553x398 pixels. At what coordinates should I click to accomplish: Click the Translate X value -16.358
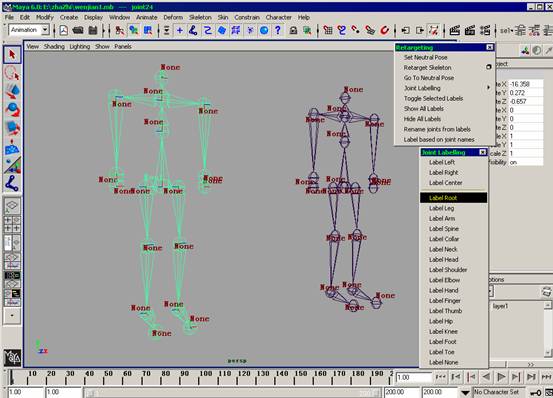[525, 84]
